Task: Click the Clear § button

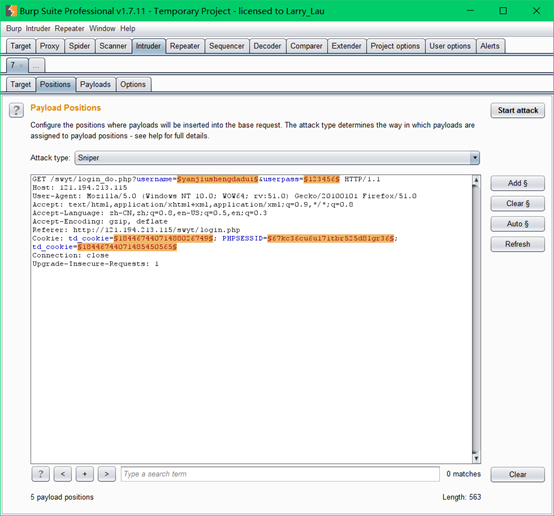Action: [518, 204]
